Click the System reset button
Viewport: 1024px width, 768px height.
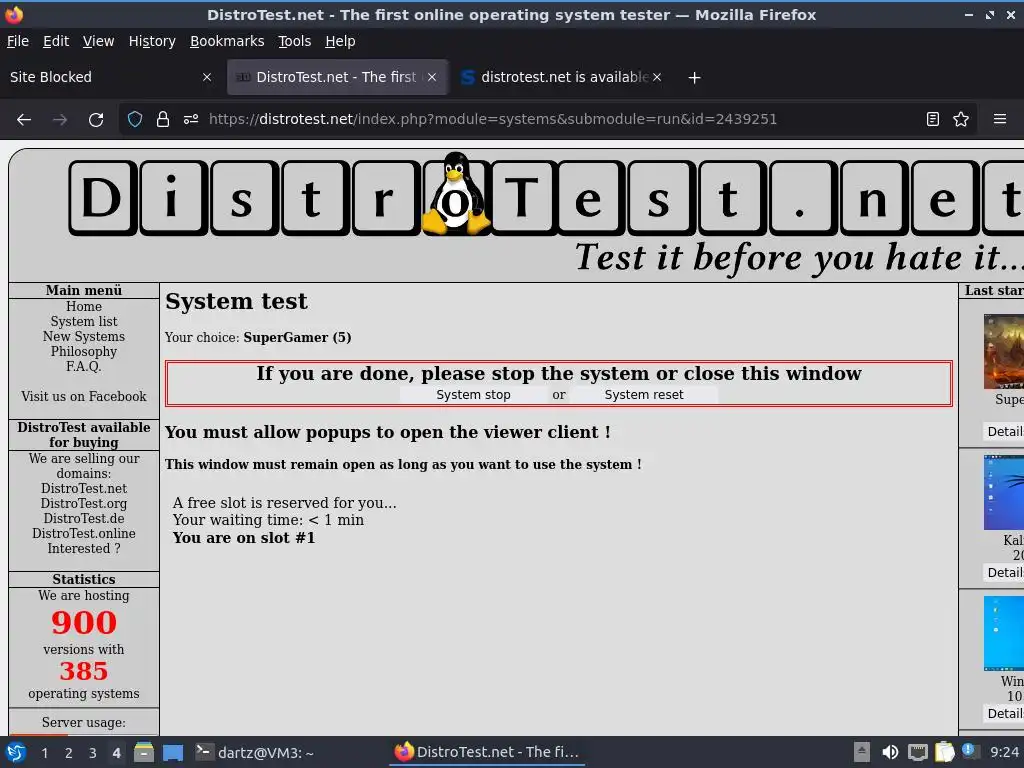[644, 394]
